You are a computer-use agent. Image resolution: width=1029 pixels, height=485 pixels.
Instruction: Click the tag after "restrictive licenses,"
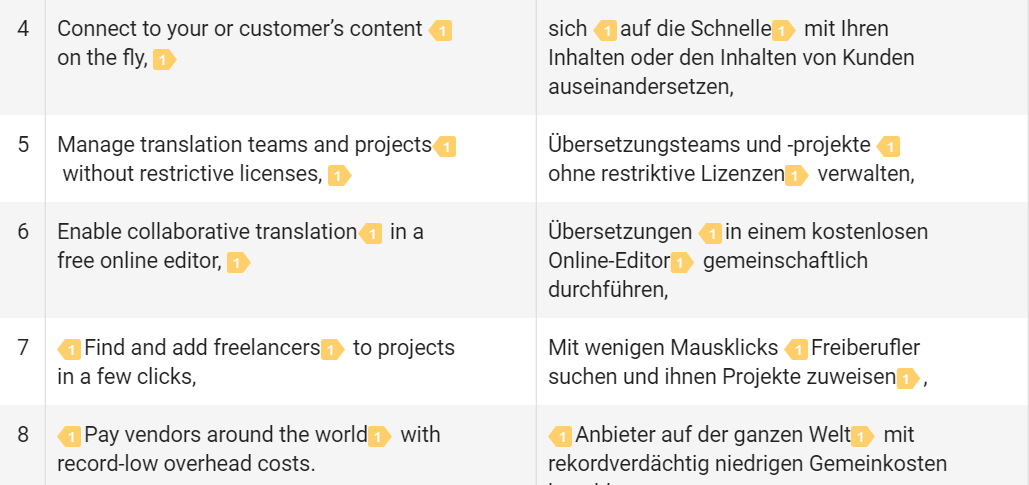pos(339,176)
